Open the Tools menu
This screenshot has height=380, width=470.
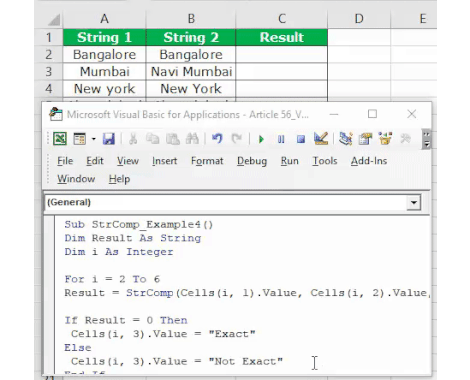click(x=325, y=161)
